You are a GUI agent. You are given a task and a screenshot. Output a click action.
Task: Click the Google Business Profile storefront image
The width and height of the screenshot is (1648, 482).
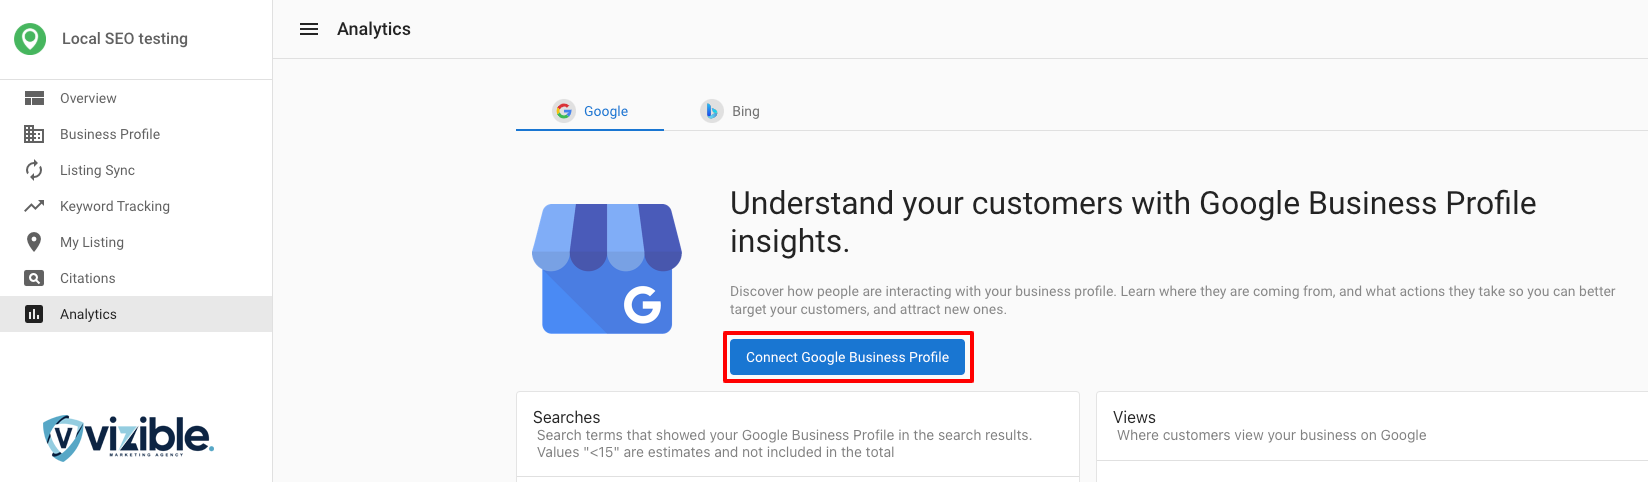607,269
